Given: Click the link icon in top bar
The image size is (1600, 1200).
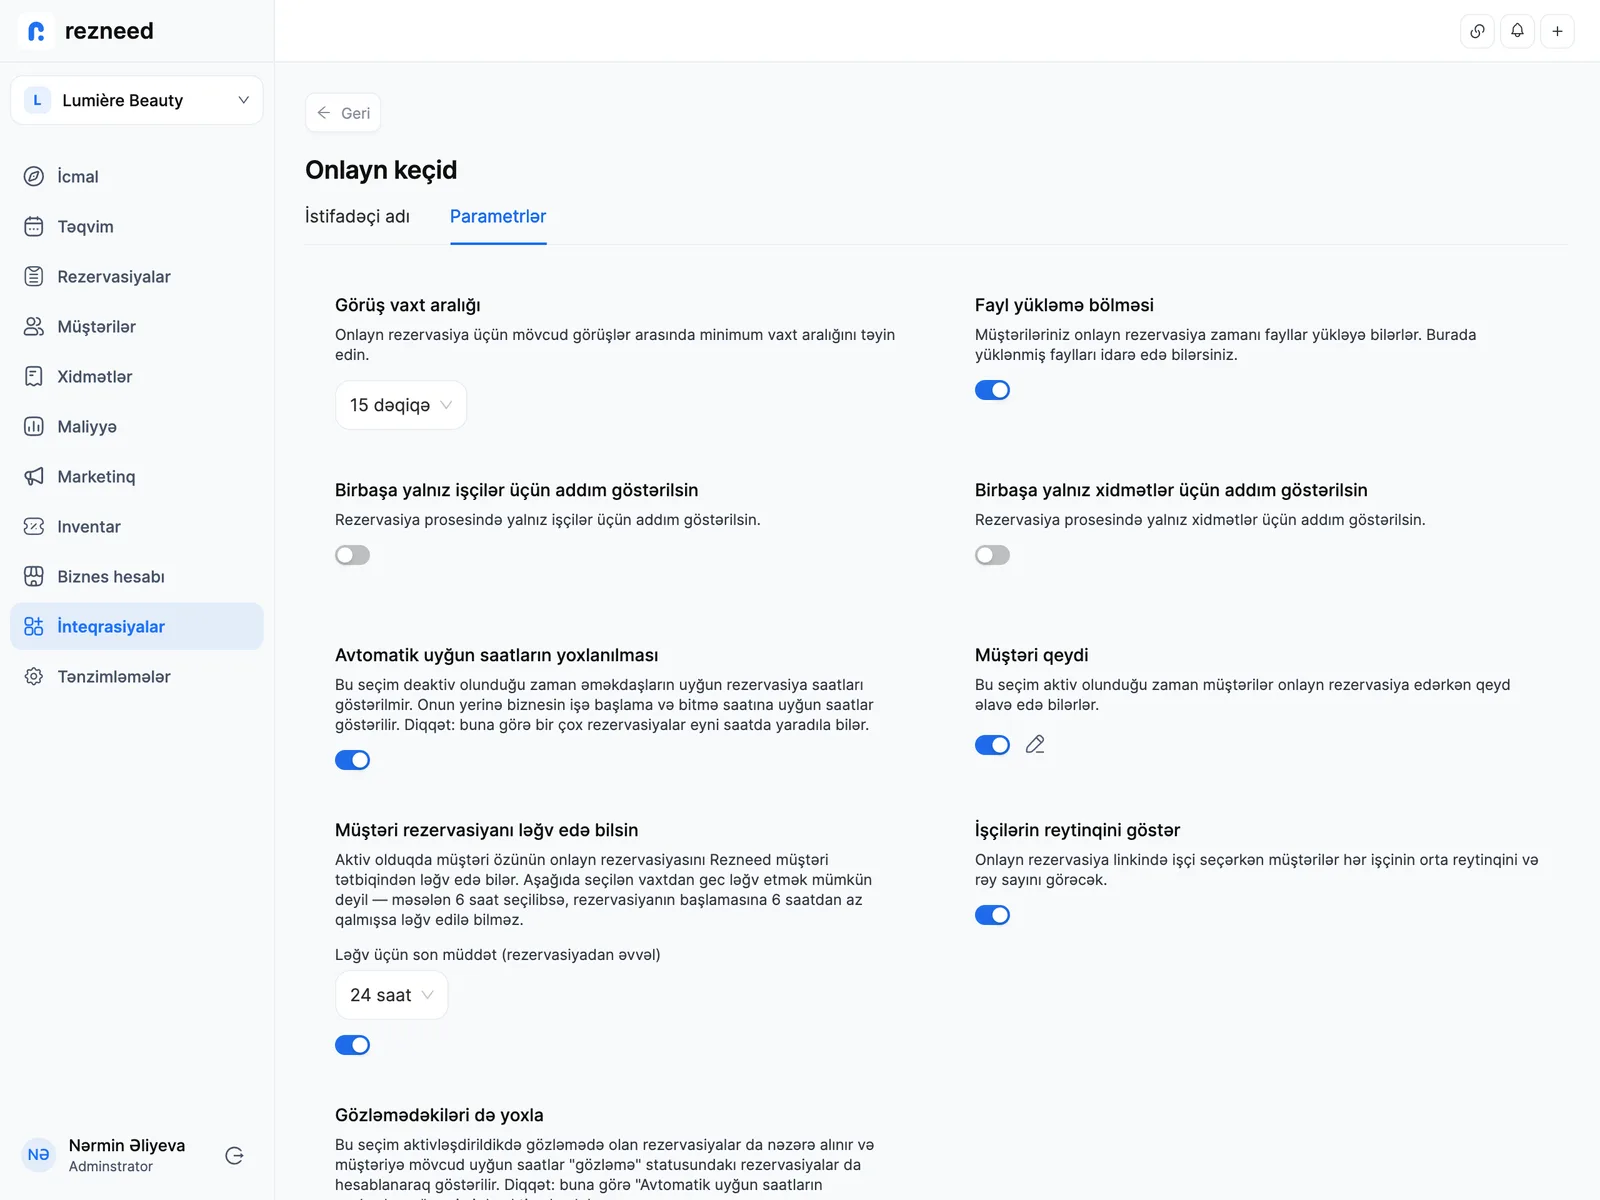Looking at the screenshot, I should pos(1477,31).
